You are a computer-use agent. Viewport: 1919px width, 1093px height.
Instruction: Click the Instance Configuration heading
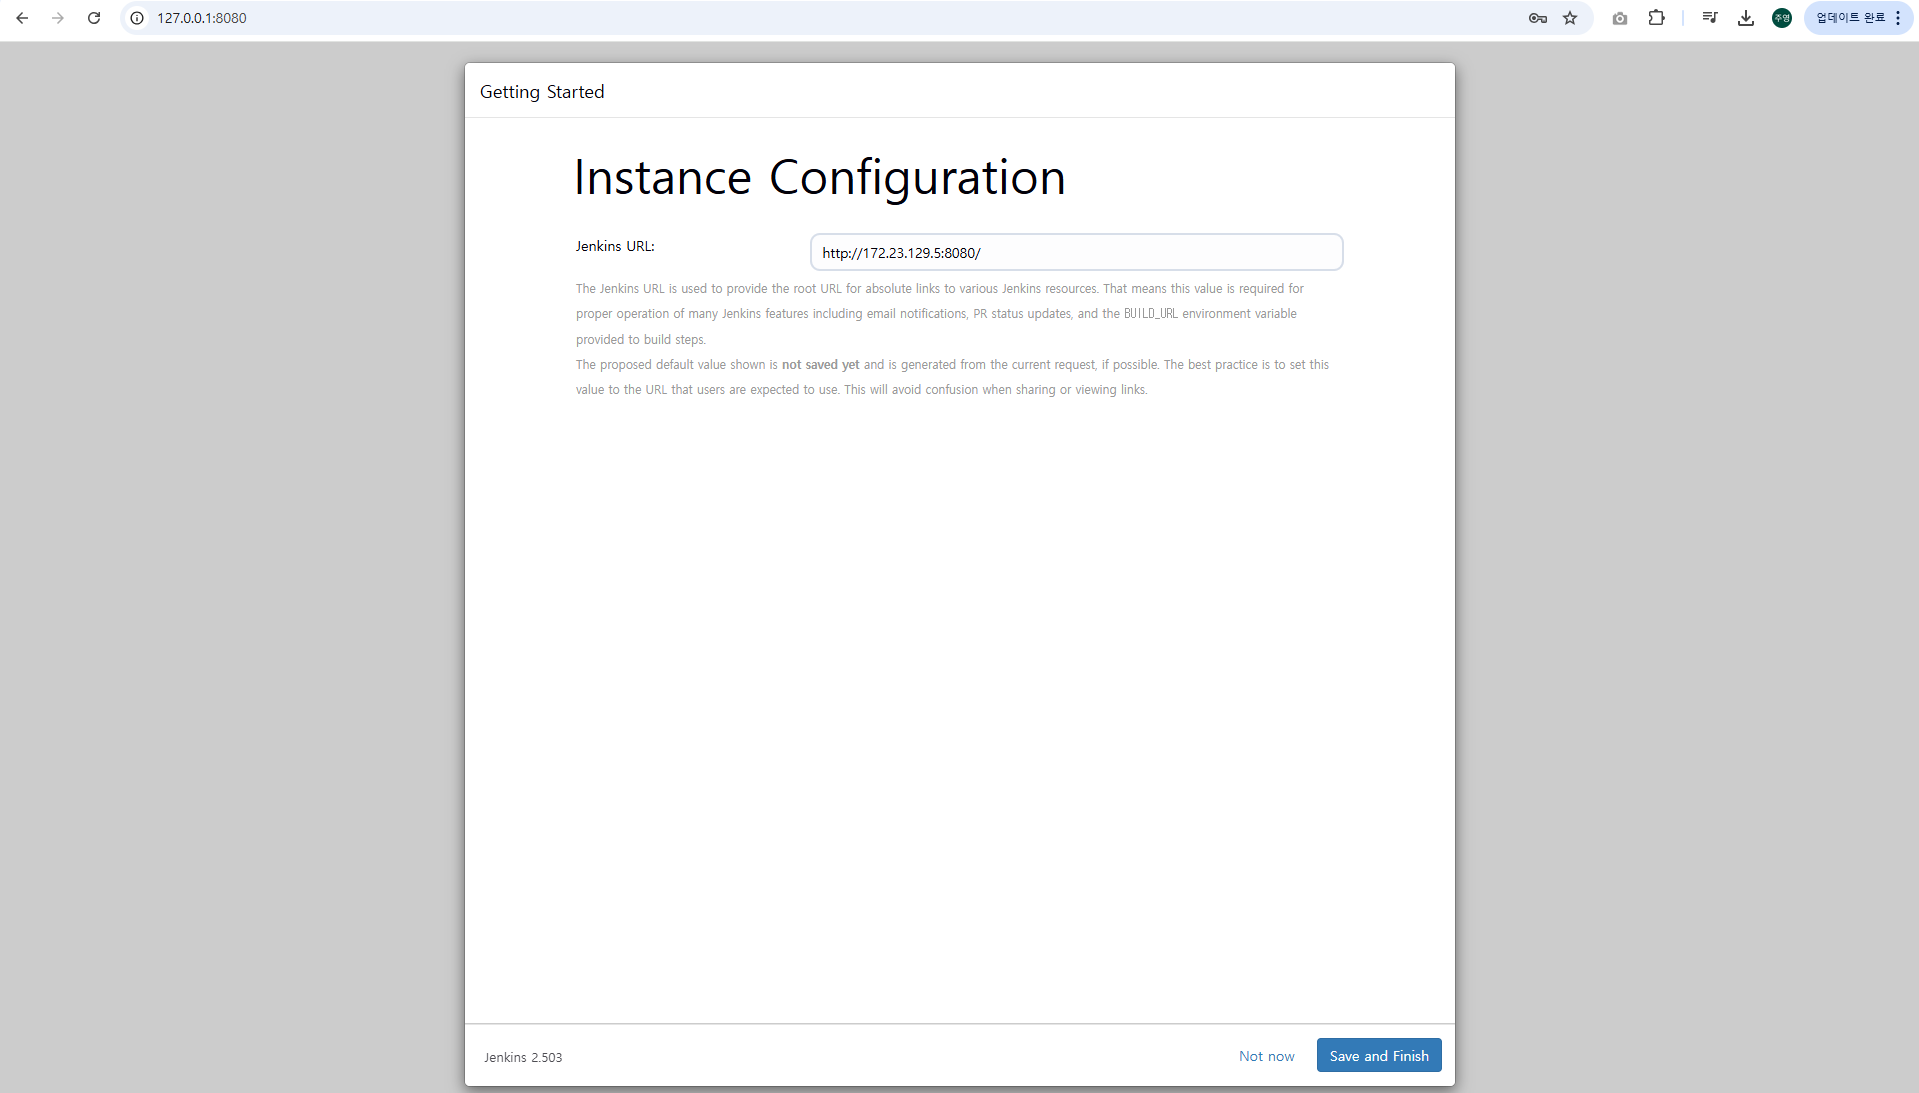coord(820,178)
